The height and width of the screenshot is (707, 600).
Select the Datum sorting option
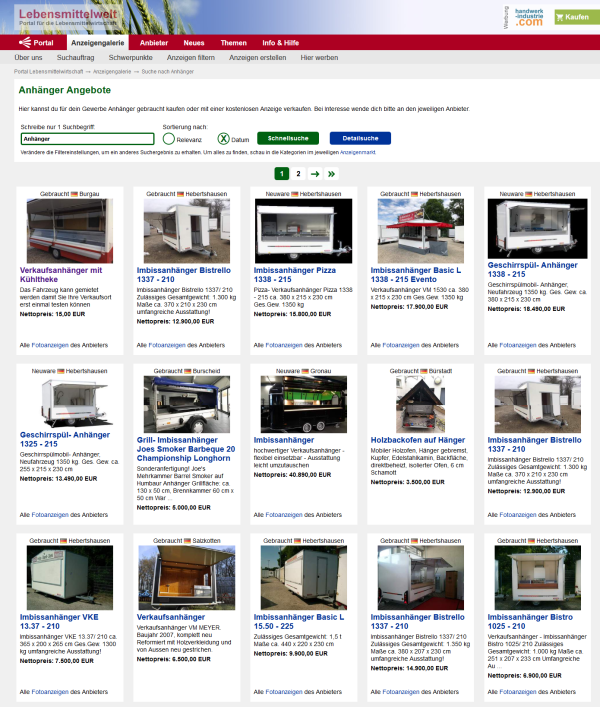pyautogui.click(x=224, y=139)
